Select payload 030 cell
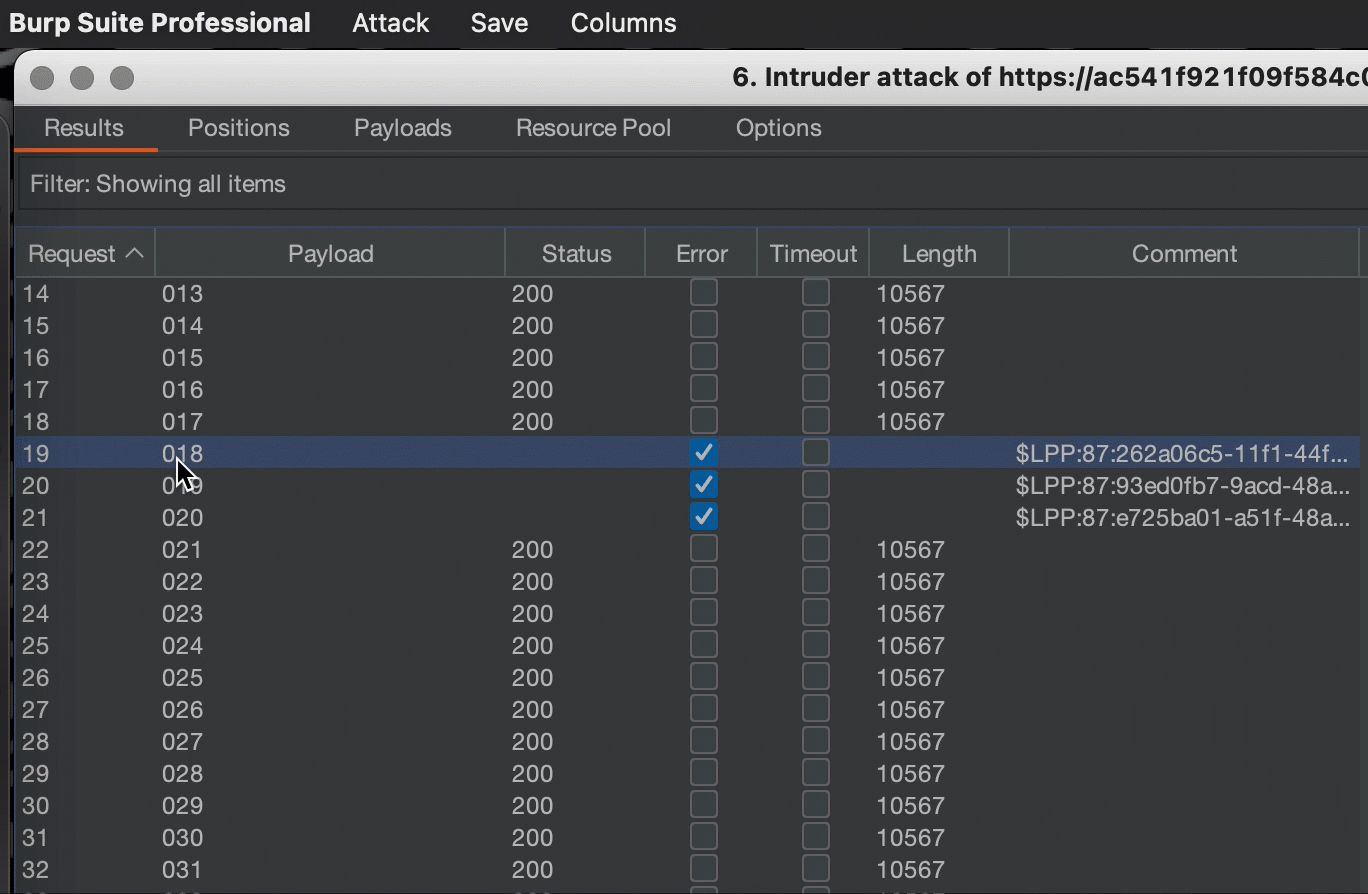 coord(182,838)
